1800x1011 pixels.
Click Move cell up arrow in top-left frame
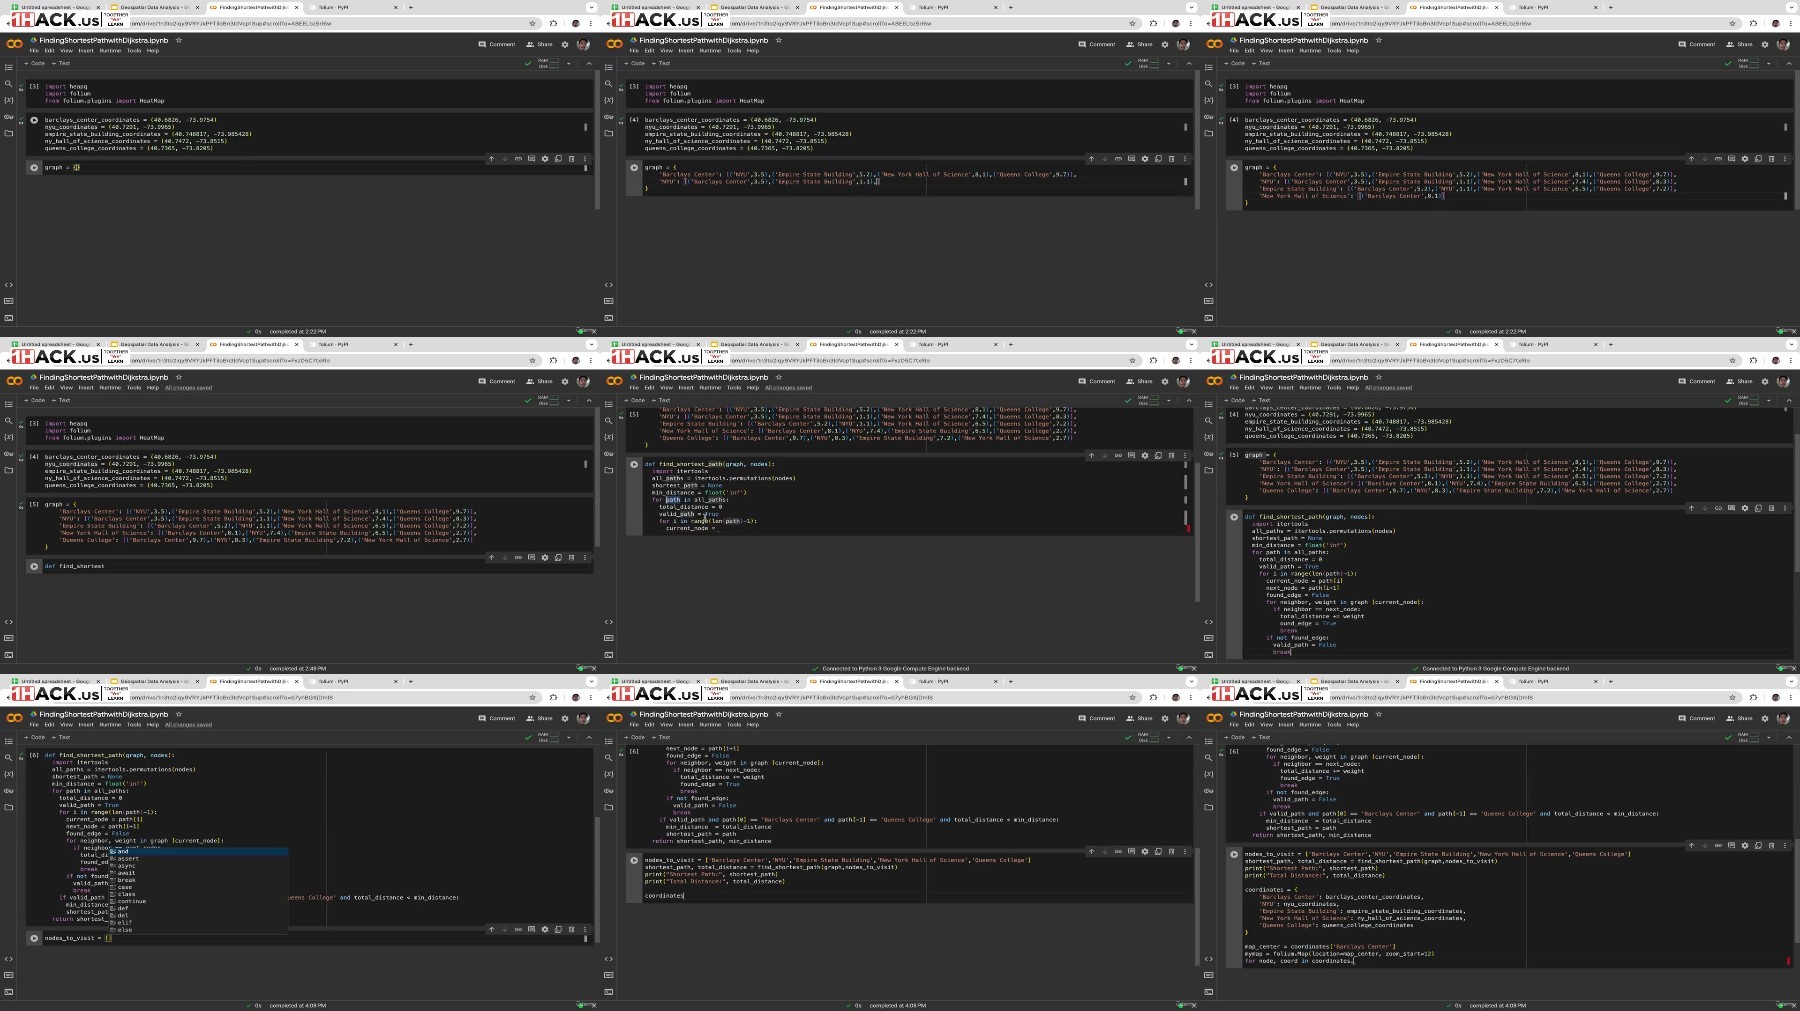[x=491, y=158]
